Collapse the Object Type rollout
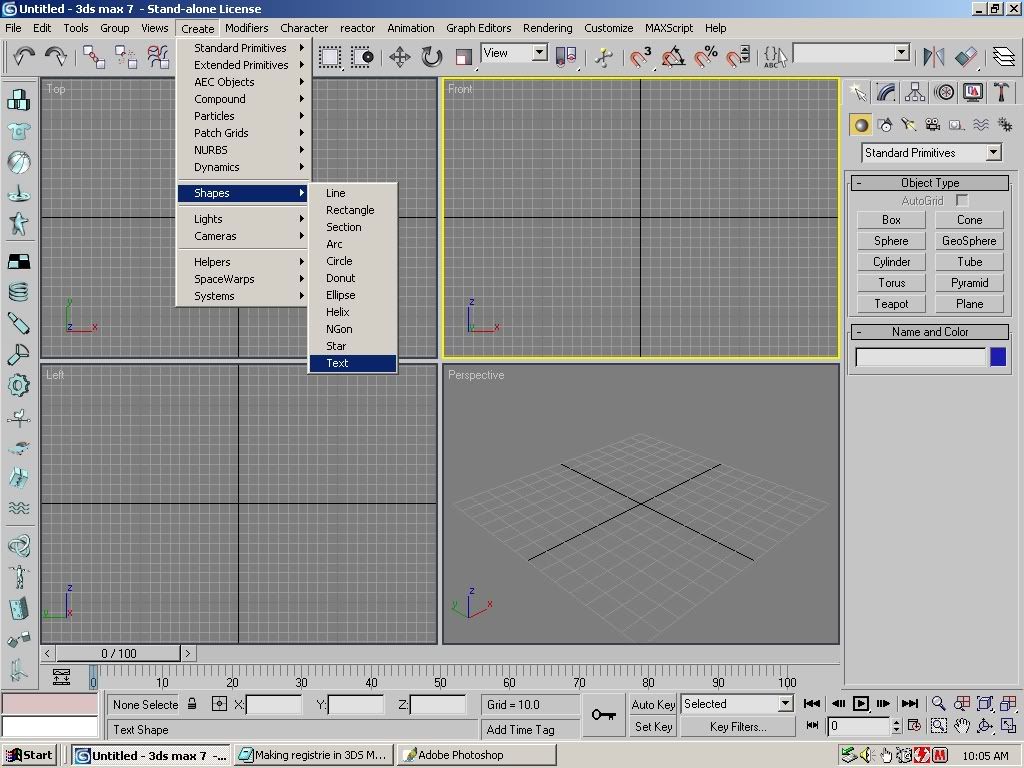Viewport: 1024px width, 768px height. pyautogui.click(x=930, y=183)
